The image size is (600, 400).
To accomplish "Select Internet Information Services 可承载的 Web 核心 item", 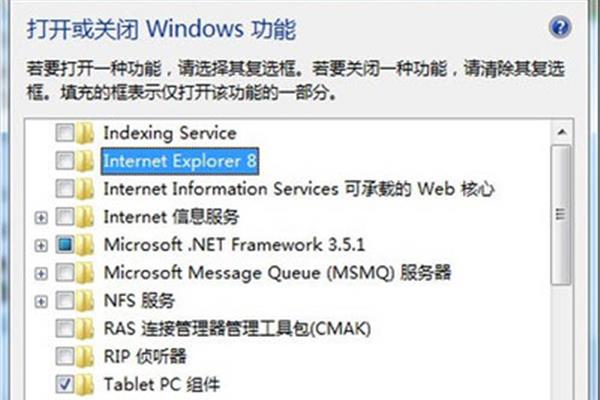I will click(x=299, y=189).
